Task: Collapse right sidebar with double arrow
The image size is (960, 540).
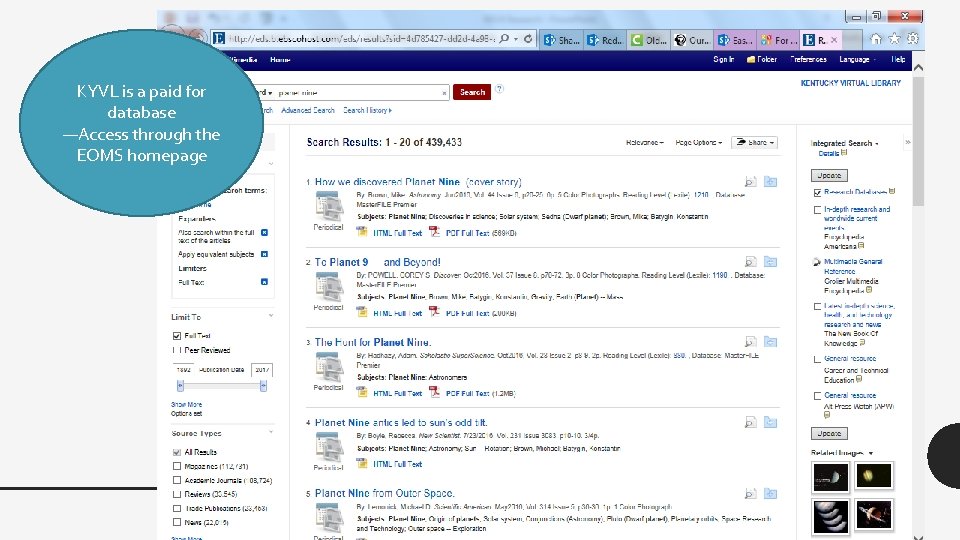Action: point(907,142)
